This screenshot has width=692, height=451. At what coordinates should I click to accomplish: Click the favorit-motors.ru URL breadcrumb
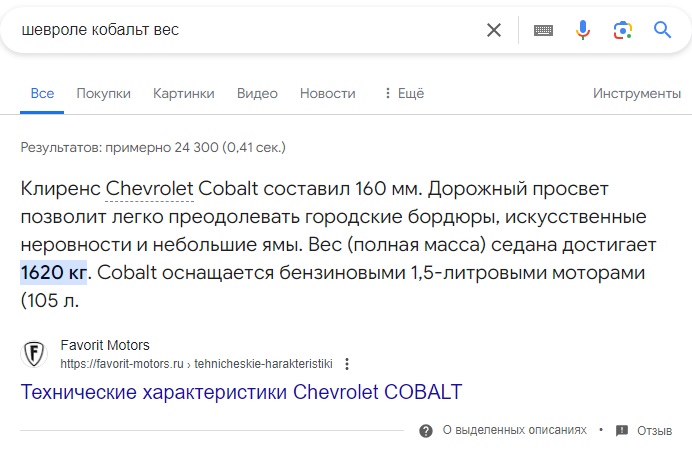tap(196, 364)
